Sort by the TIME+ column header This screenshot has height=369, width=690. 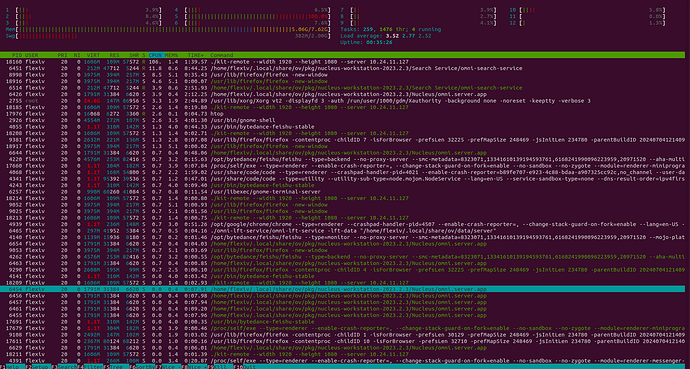[196, 55]
